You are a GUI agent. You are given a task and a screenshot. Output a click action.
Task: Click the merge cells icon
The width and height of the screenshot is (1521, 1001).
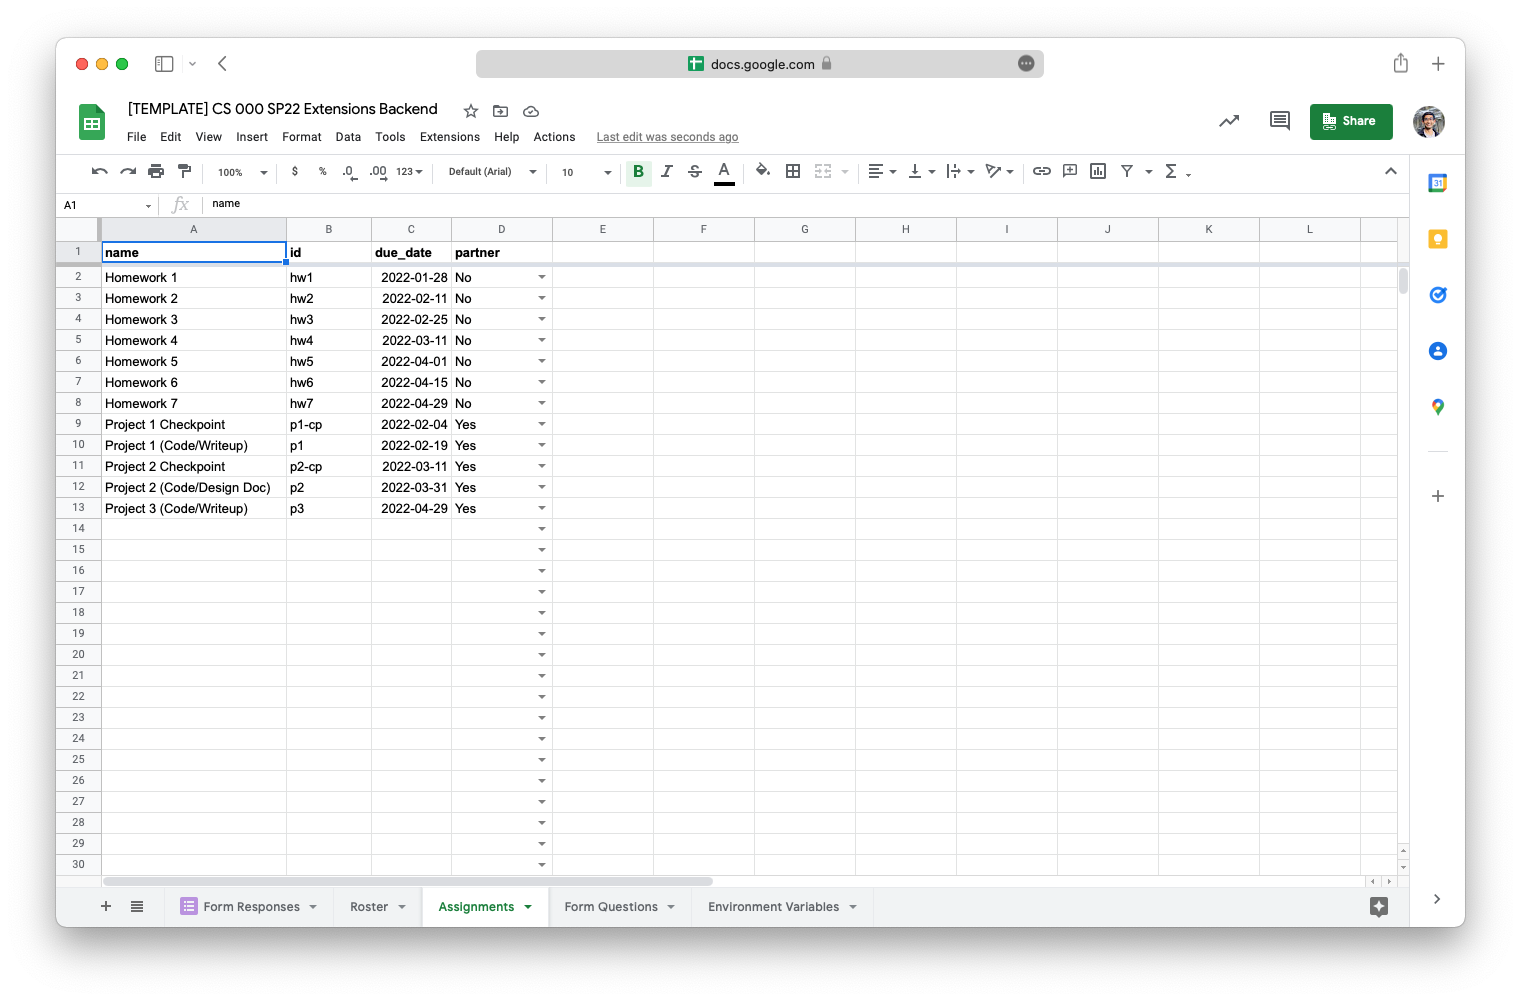point(823,172)
